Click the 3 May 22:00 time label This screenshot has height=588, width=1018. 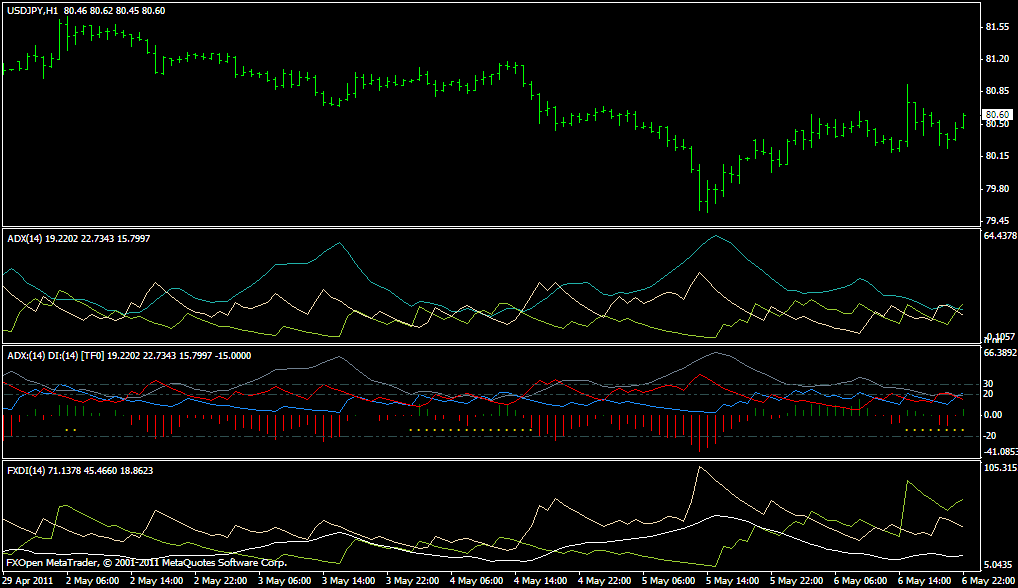coord(413,581)
